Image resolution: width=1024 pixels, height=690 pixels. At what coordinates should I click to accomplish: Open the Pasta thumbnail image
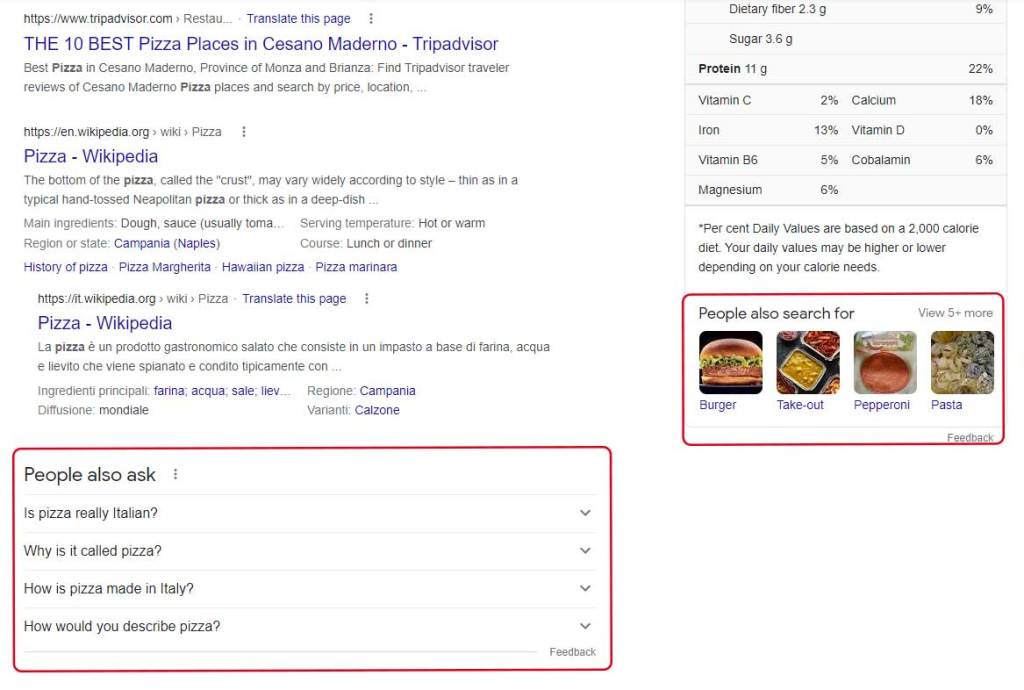962,362
